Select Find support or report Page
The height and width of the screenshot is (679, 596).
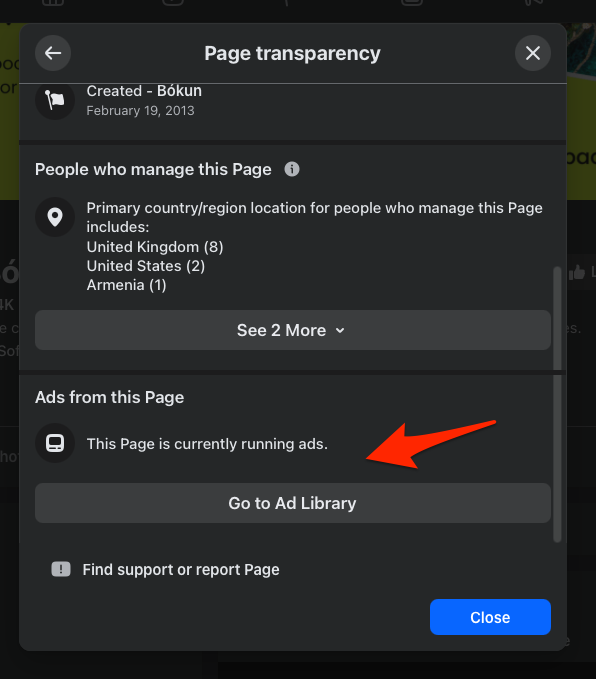181,569
